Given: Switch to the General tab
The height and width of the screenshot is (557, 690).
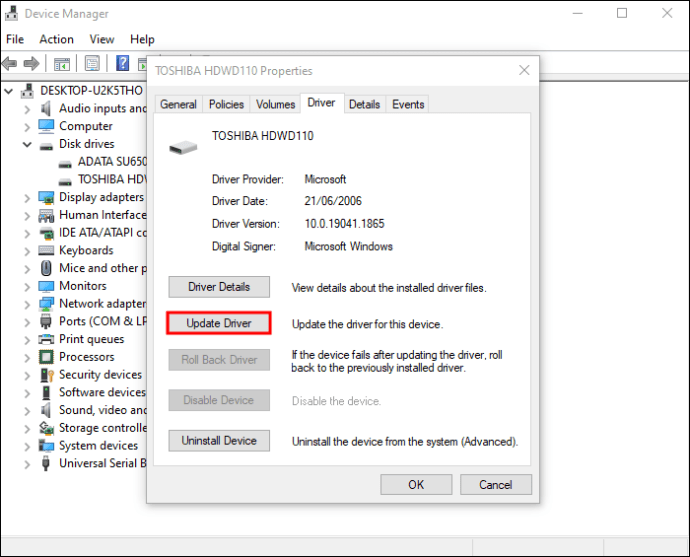Looking at the screenshot, I should tap(178, 104).
